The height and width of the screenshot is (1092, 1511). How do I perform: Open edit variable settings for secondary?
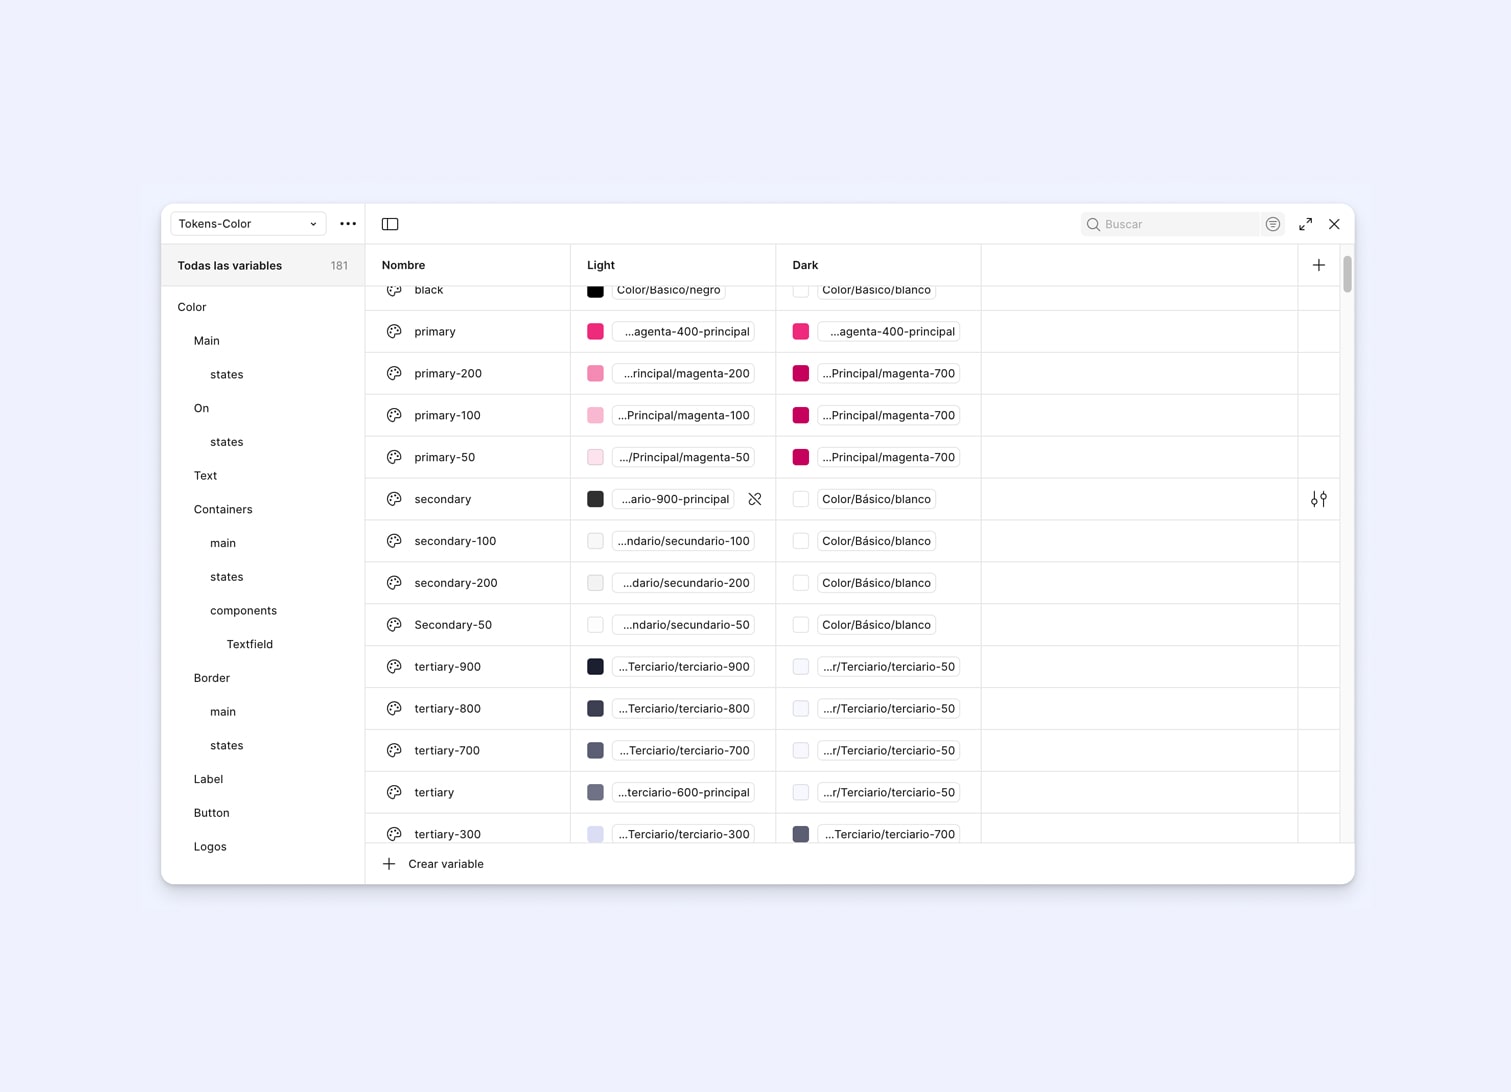click(1318, 499)
